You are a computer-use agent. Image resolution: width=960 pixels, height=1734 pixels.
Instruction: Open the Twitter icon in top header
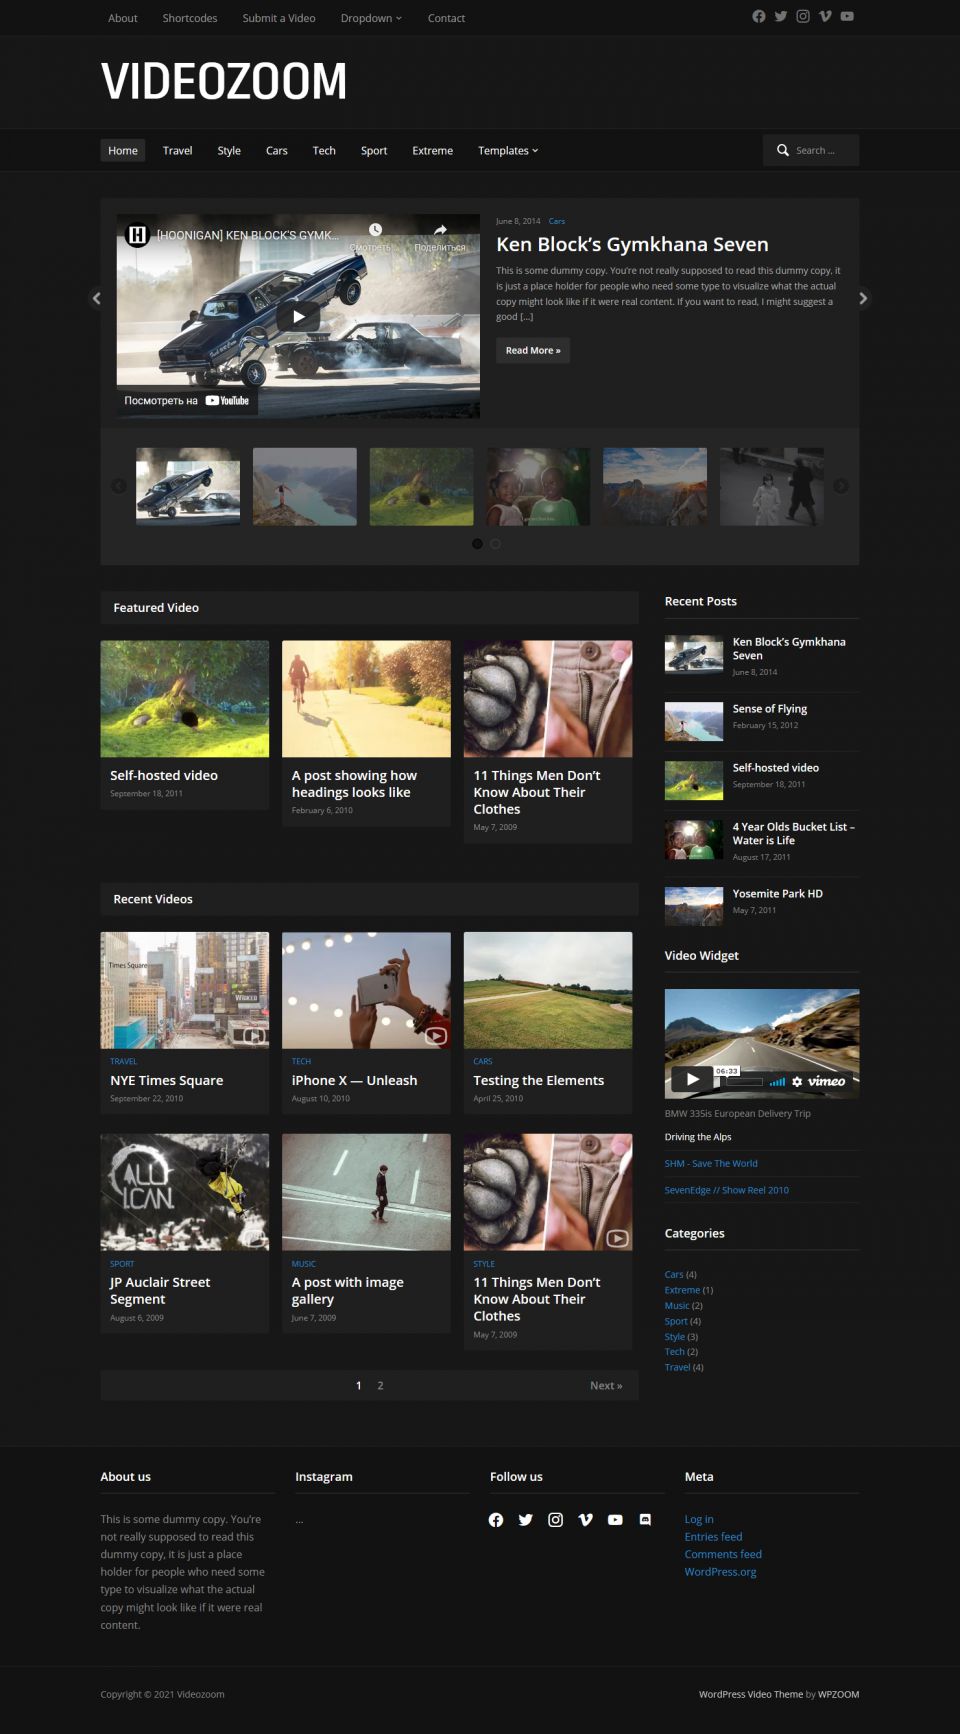(x=781, y=17)
